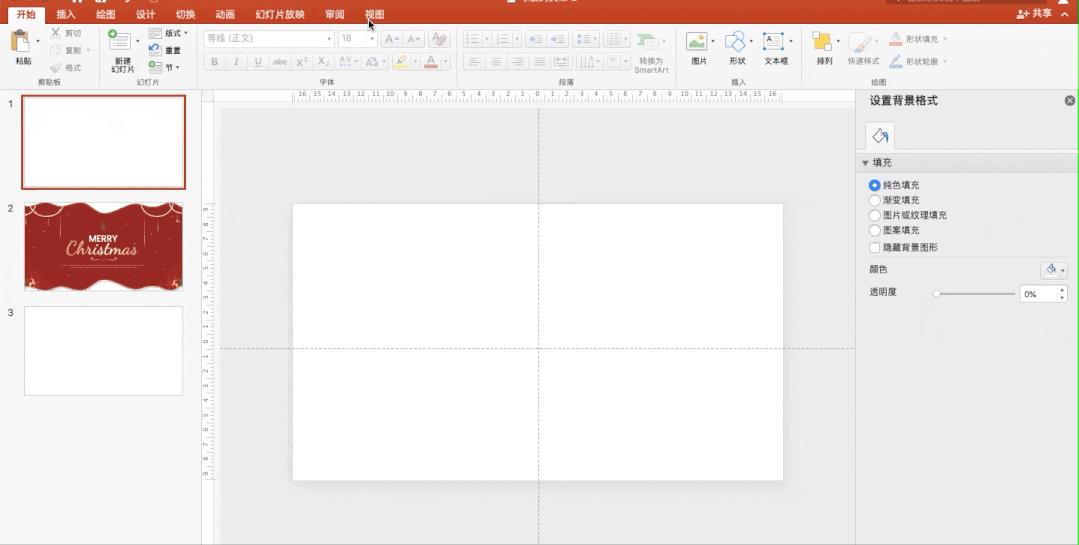
Task: Select the 渐变填充 gradient fill radio button
Action: click(875, 200)
